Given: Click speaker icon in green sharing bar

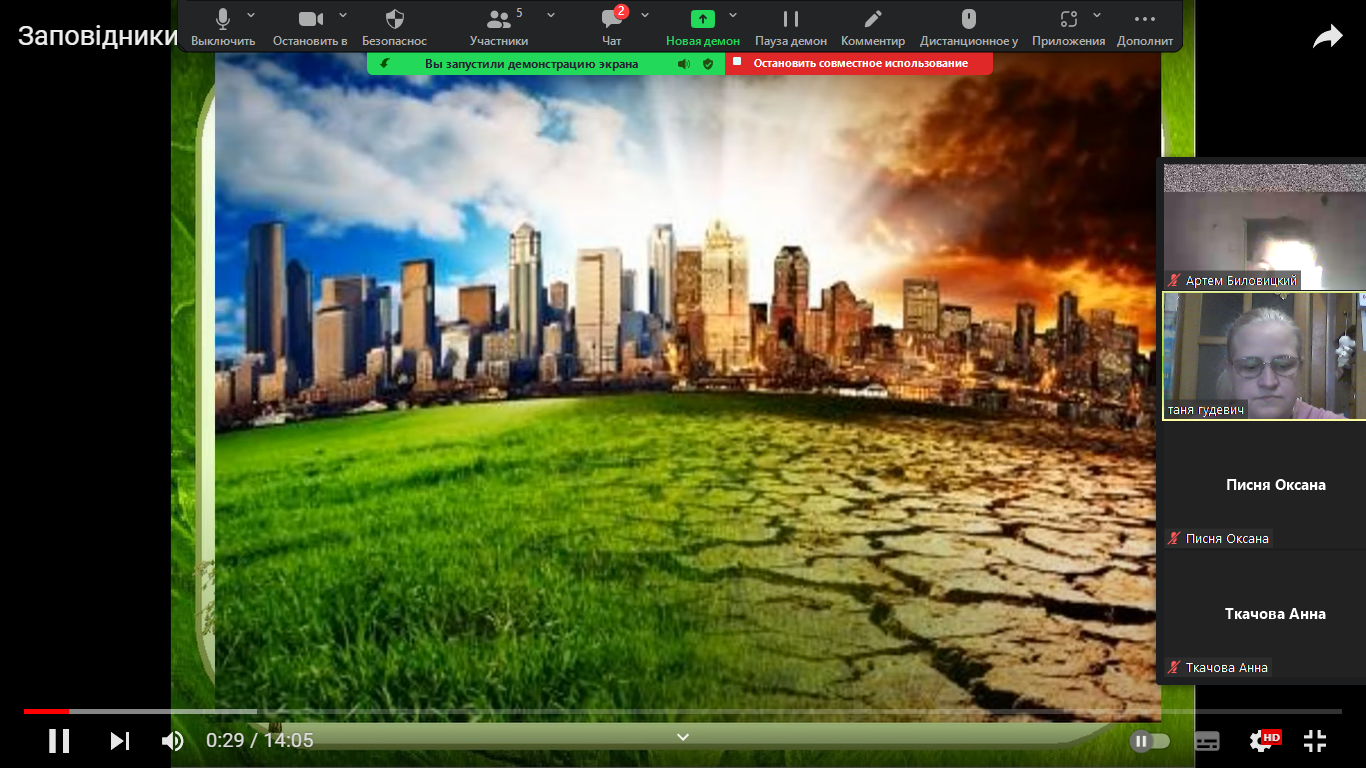Looking at the screenshot, I should pos(684,63).
